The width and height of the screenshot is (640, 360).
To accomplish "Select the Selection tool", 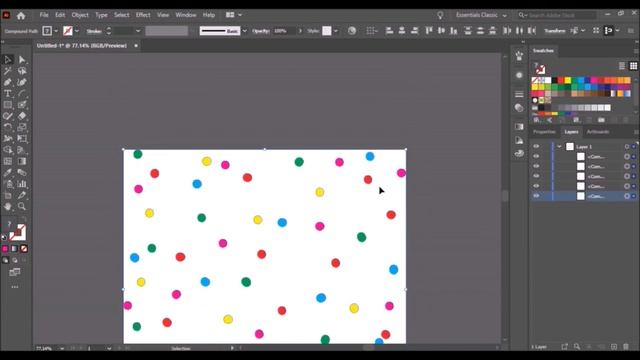I will point(7,60).
